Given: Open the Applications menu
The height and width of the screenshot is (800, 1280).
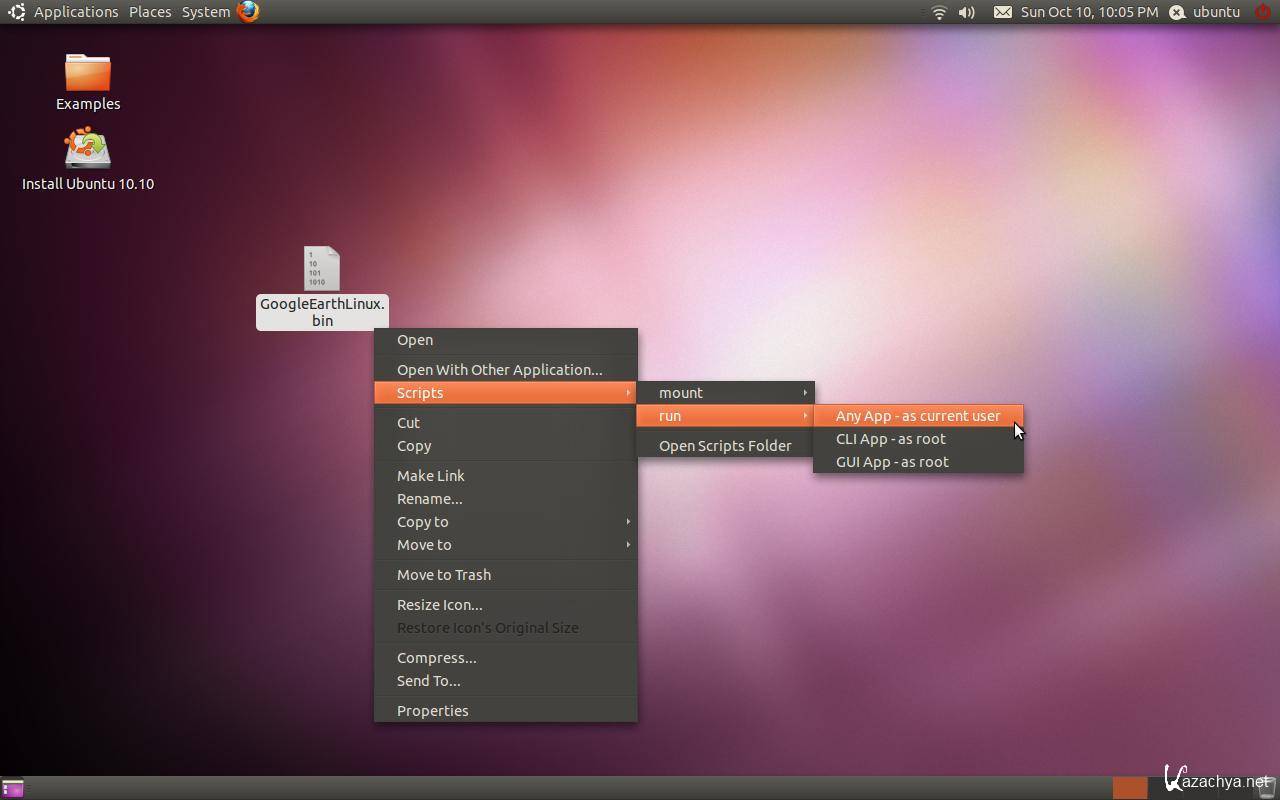Looking at the screenshot, I should point(76,12).
